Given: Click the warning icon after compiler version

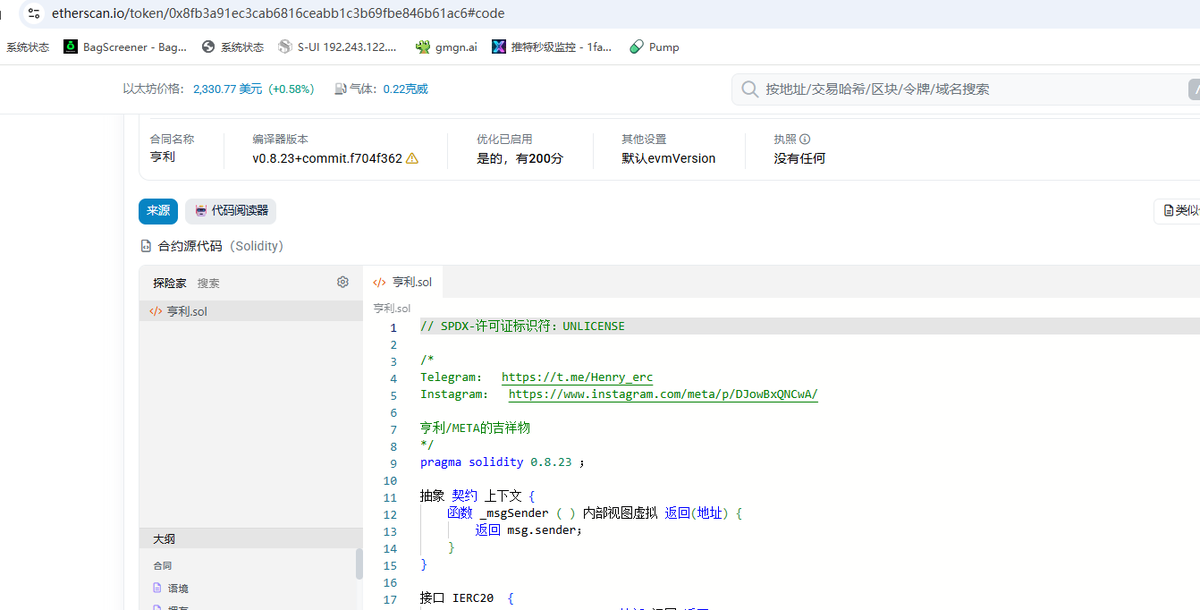Looking at the screenshot, I should coord(412,158).
